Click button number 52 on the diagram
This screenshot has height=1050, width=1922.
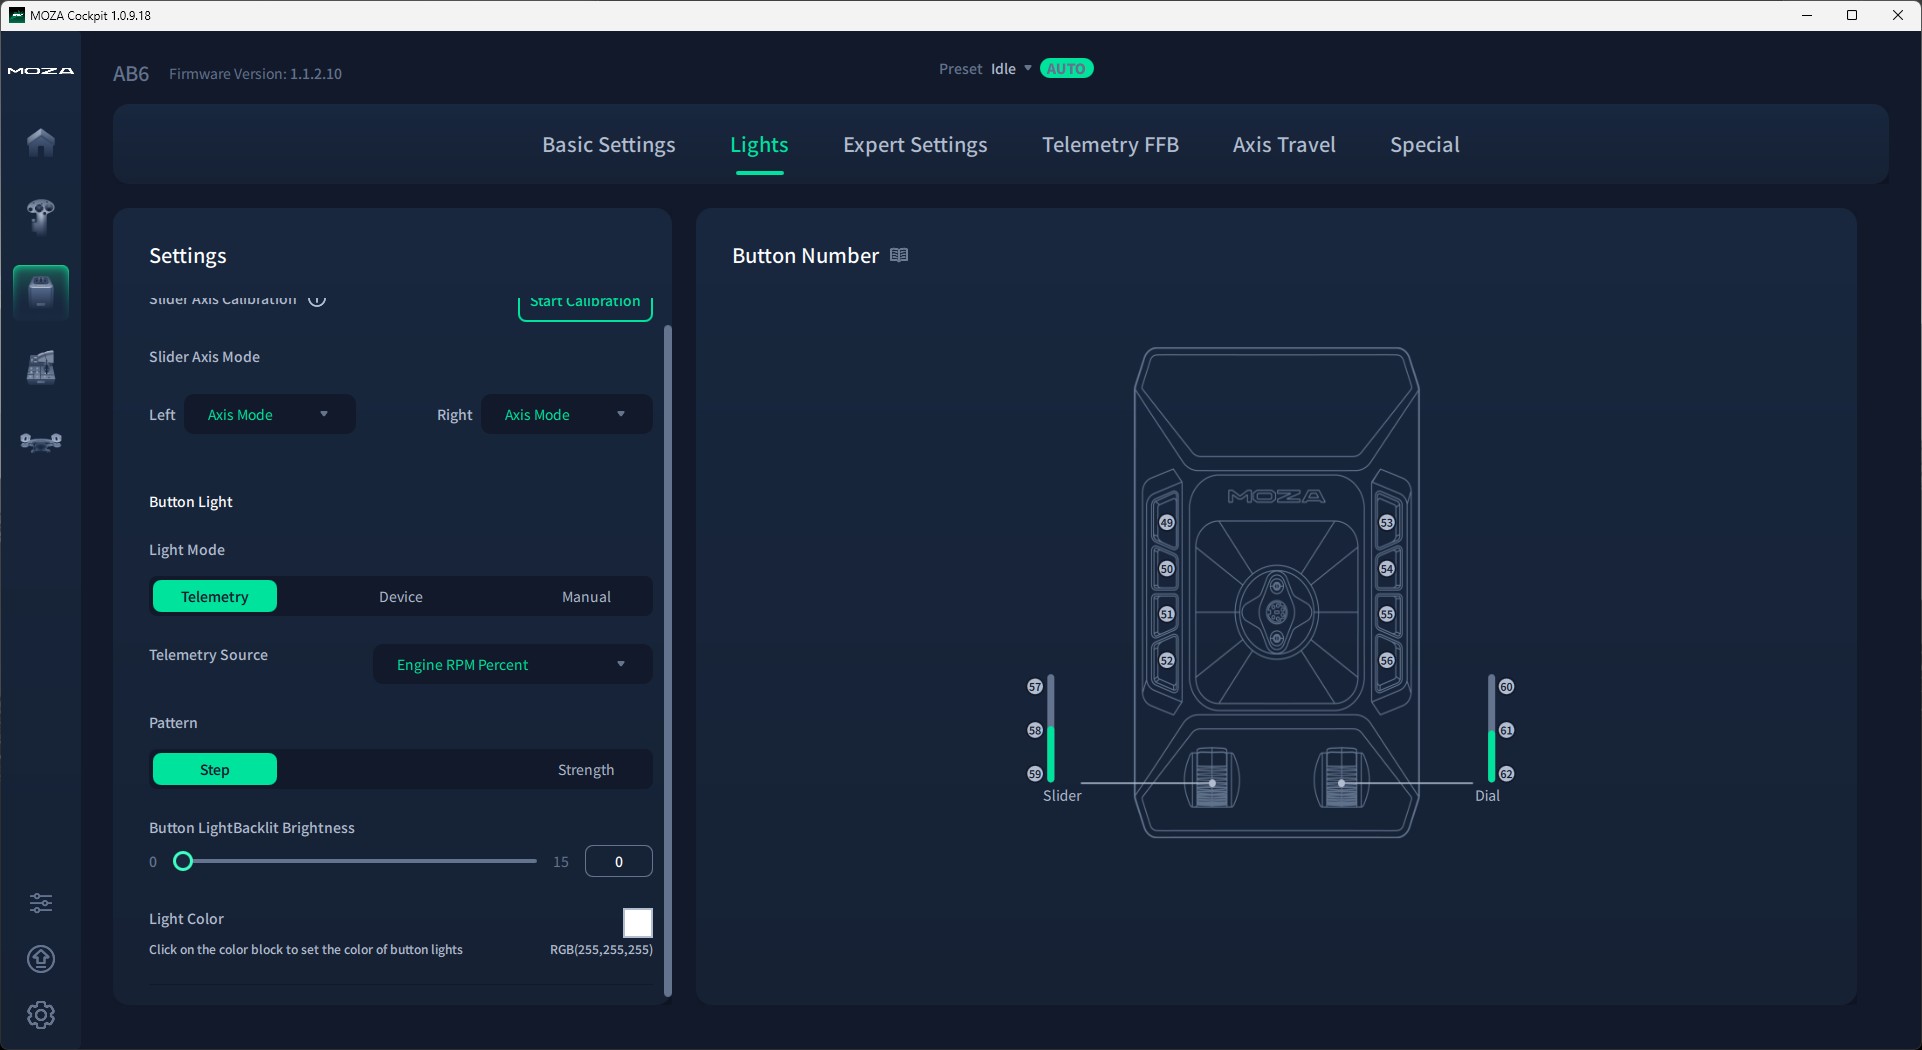1167,660
